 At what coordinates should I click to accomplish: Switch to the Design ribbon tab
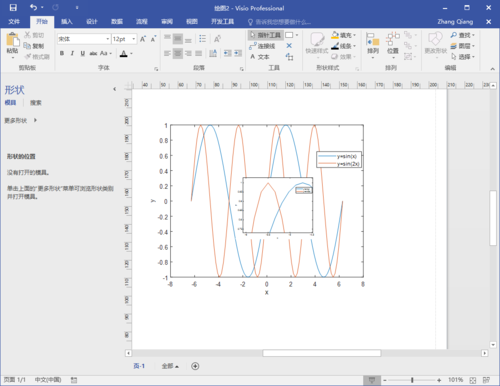point(92,22)
